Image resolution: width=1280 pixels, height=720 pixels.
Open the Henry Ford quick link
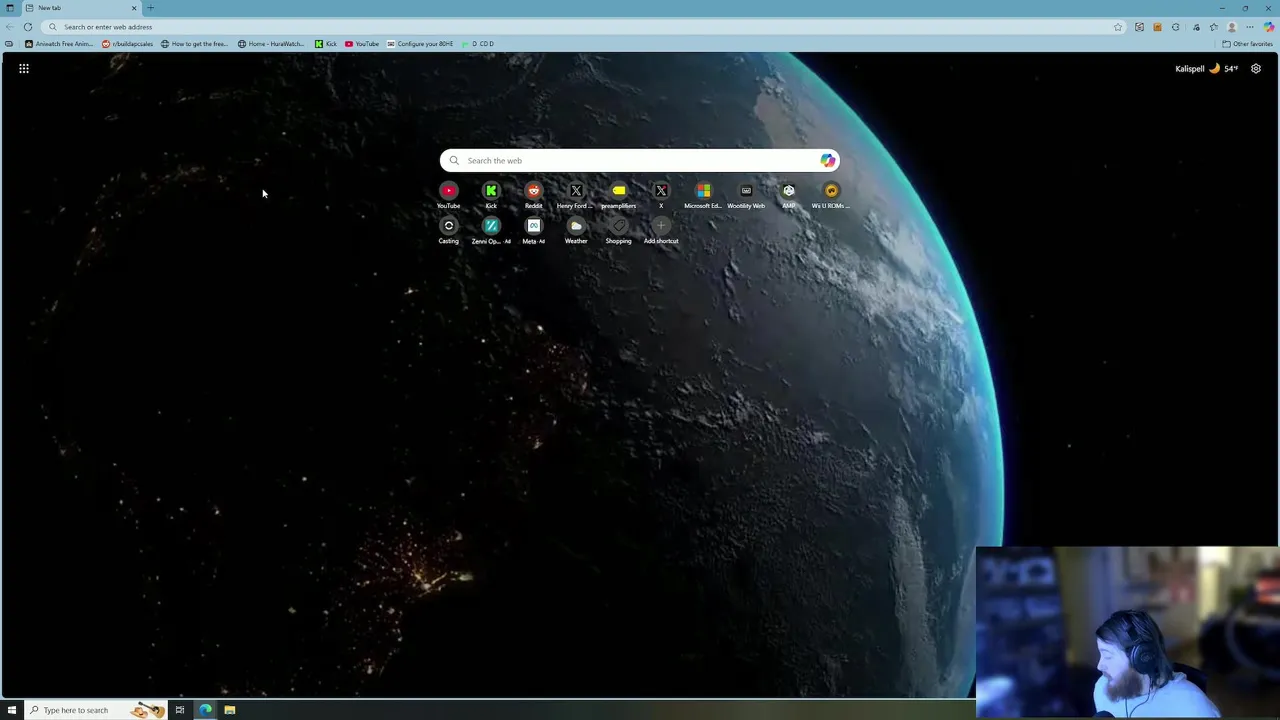pos(576,195)
